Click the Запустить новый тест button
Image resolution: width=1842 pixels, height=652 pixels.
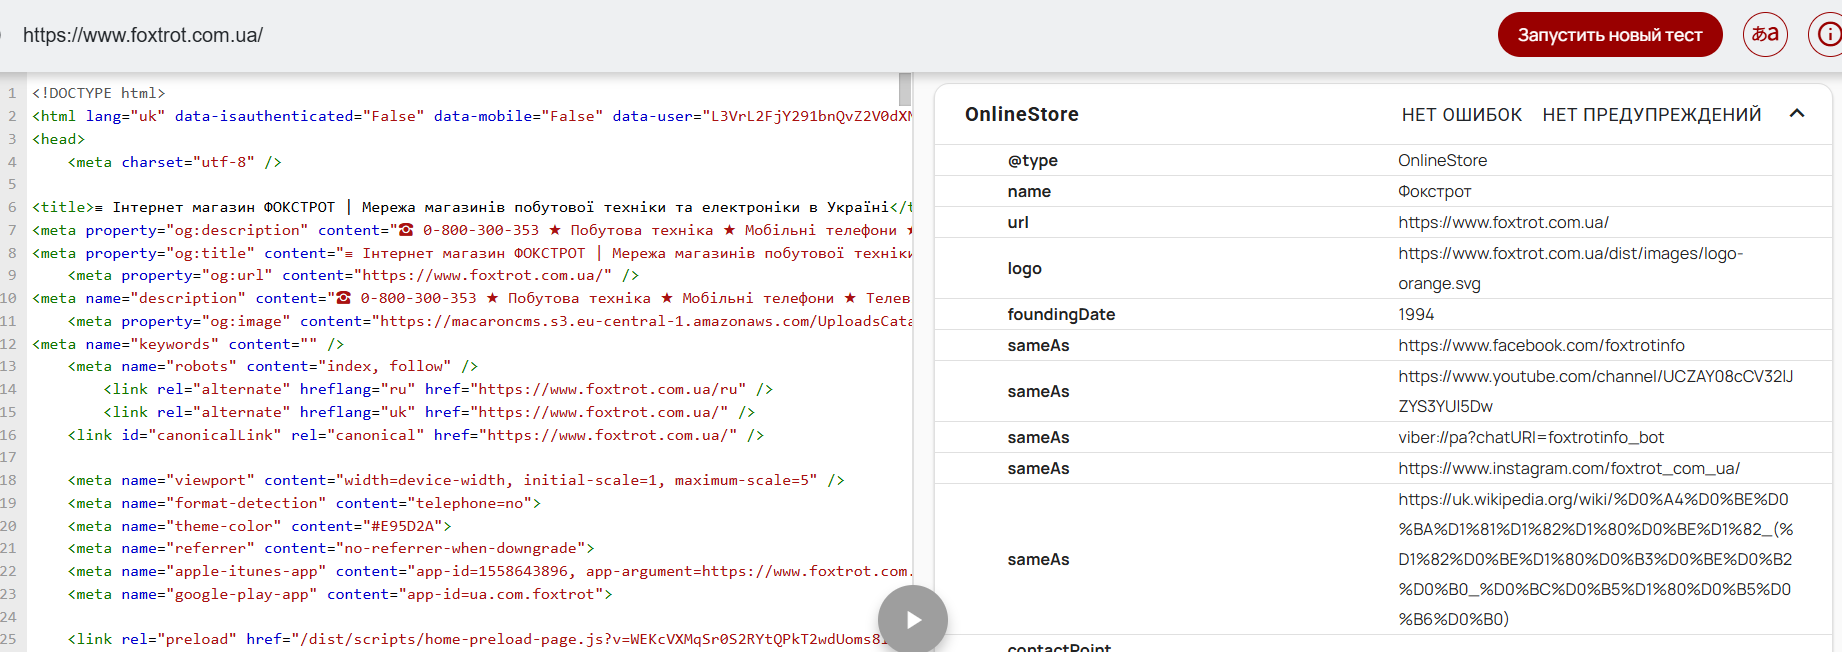(1610, 35)
